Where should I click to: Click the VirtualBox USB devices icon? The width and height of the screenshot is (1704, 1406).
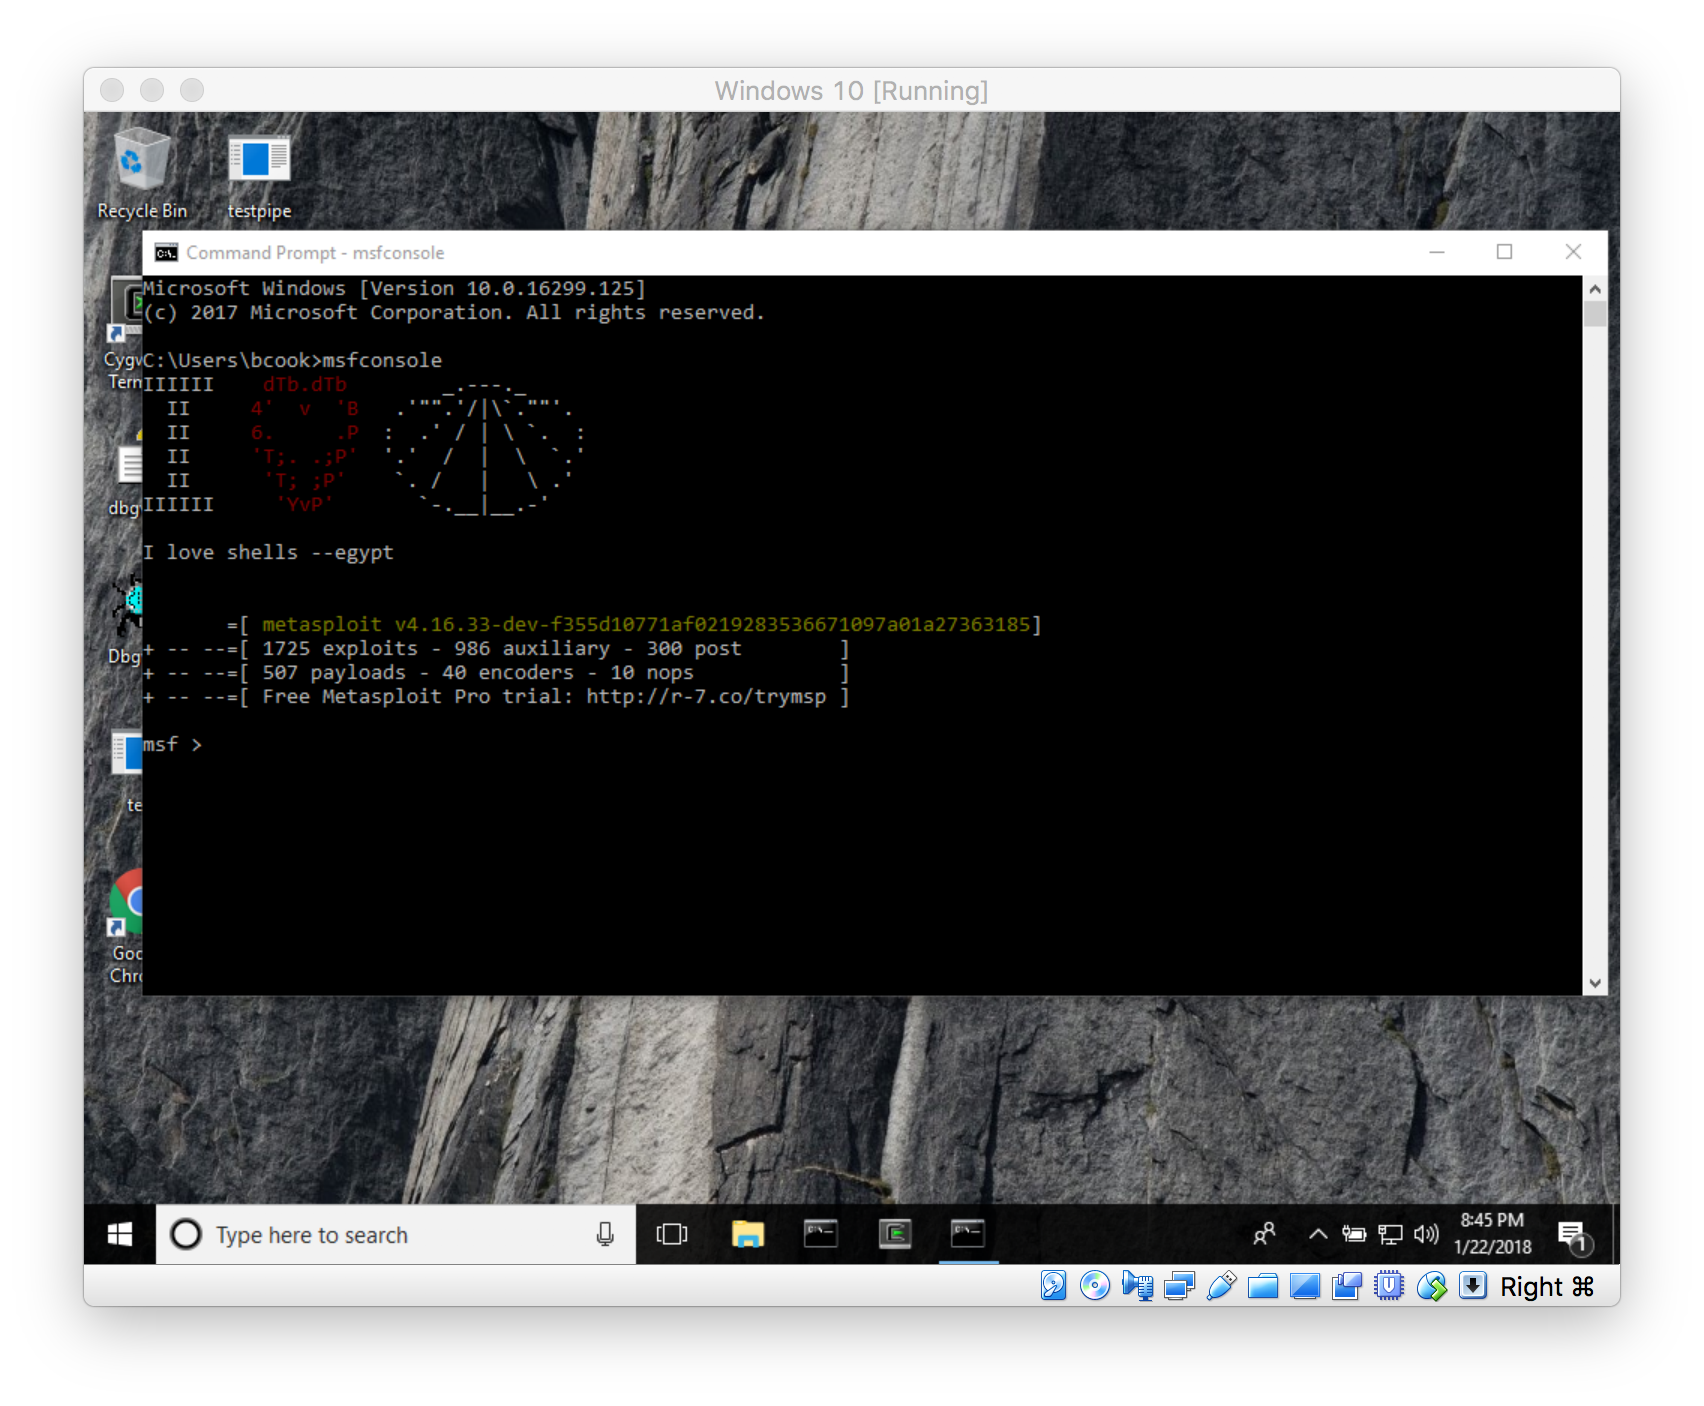pos(1222,1287)
